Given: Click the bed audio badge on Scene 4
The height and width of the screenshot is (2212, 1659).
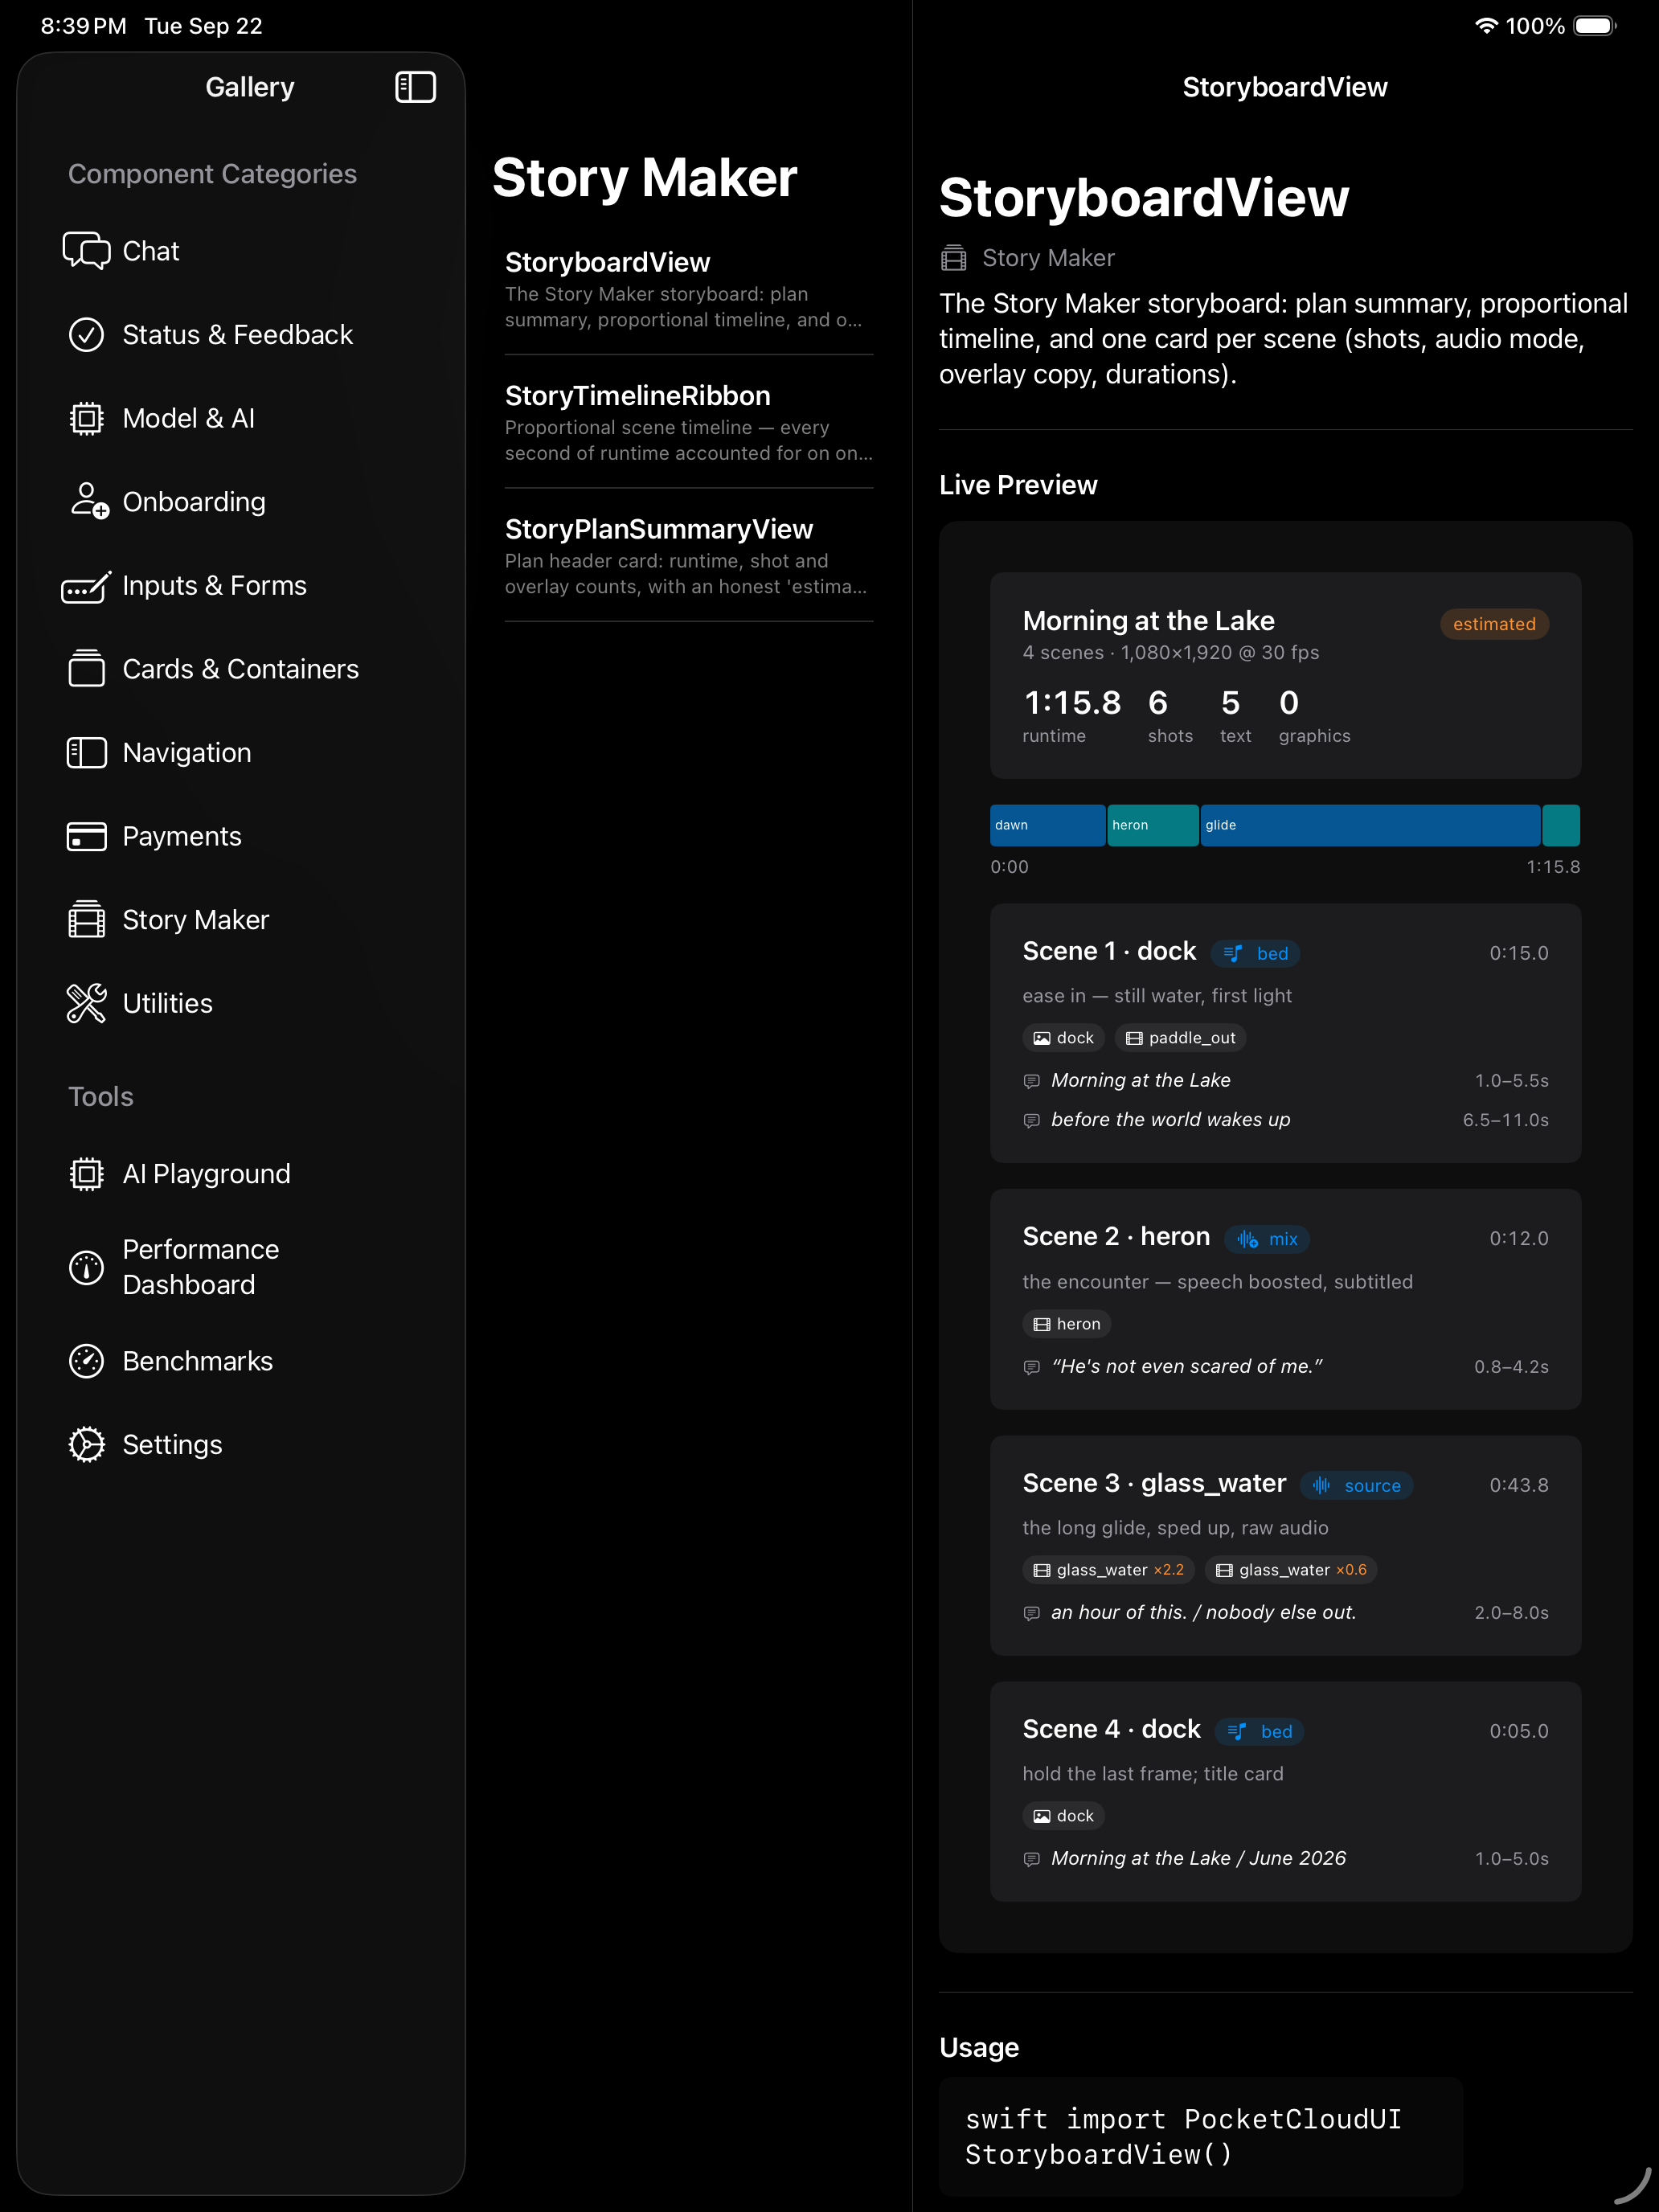Looking at the screenshot, I should 1259,1731.
